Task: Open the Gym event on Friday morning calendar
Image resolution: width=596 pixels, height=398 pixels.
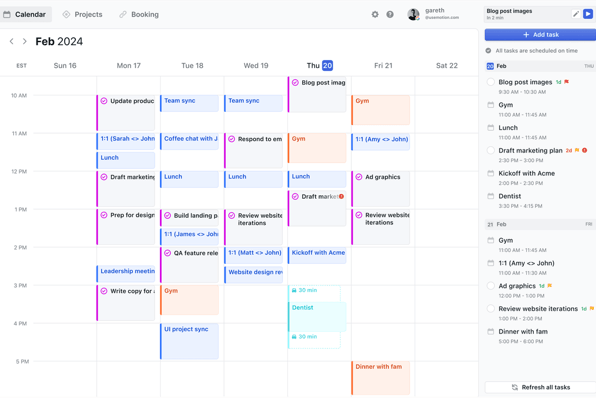Action: tap(381, 110)
